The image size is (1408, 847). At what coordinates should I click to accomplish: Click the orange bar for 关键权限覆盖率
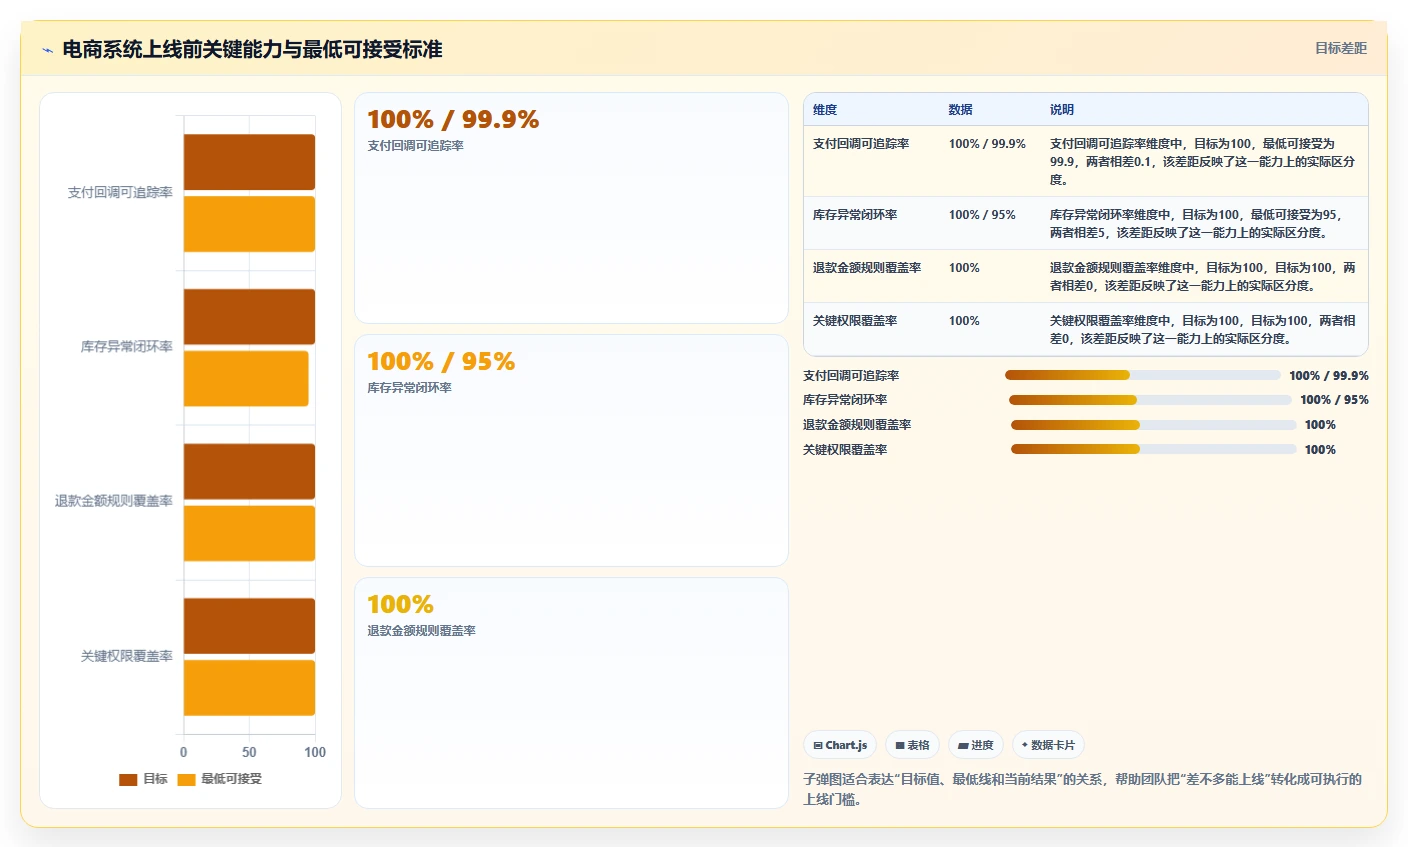249,688
